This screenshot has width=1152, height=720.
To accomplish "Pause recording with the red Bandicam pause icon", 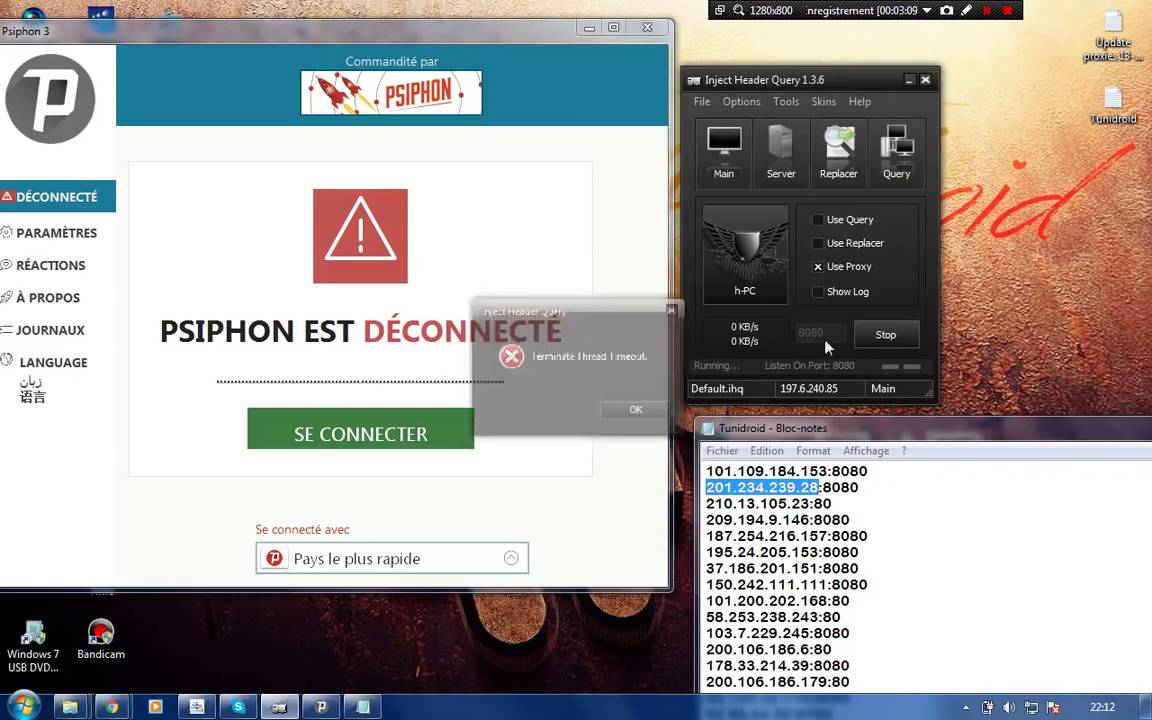I will (987, 10).
